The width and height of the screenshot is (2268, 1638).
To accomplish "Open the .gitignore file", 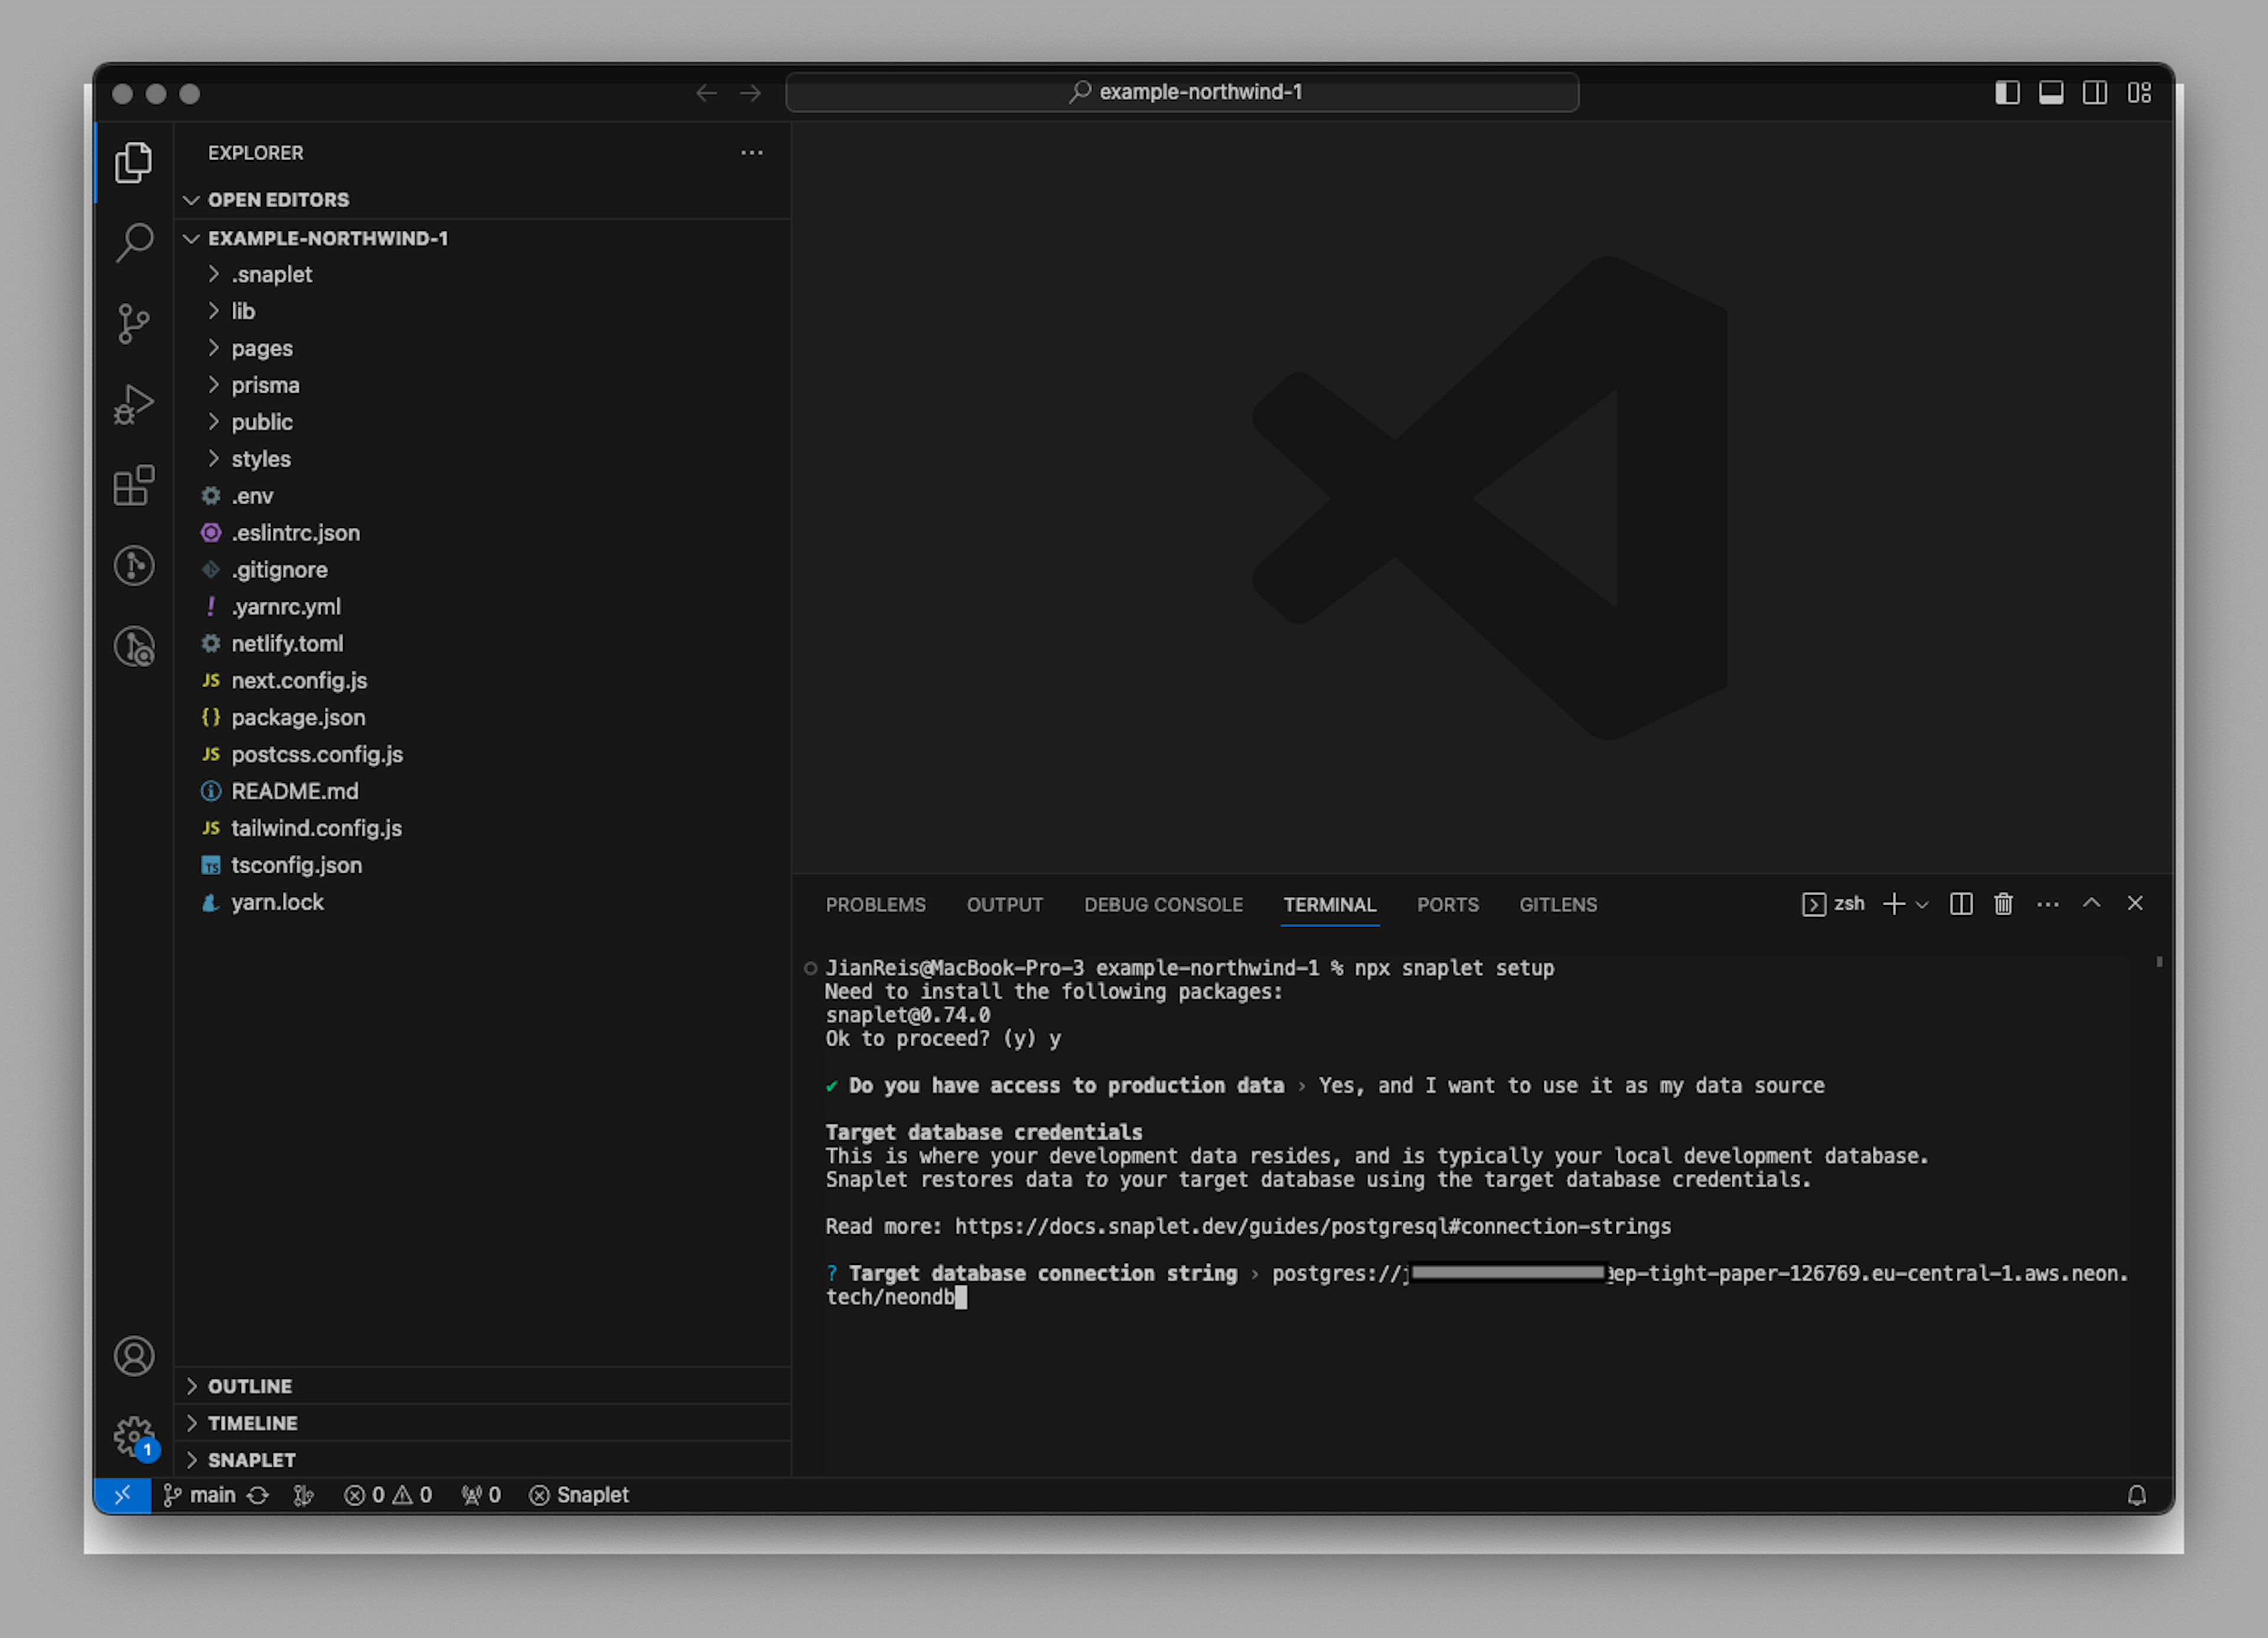I will (483, 570).
